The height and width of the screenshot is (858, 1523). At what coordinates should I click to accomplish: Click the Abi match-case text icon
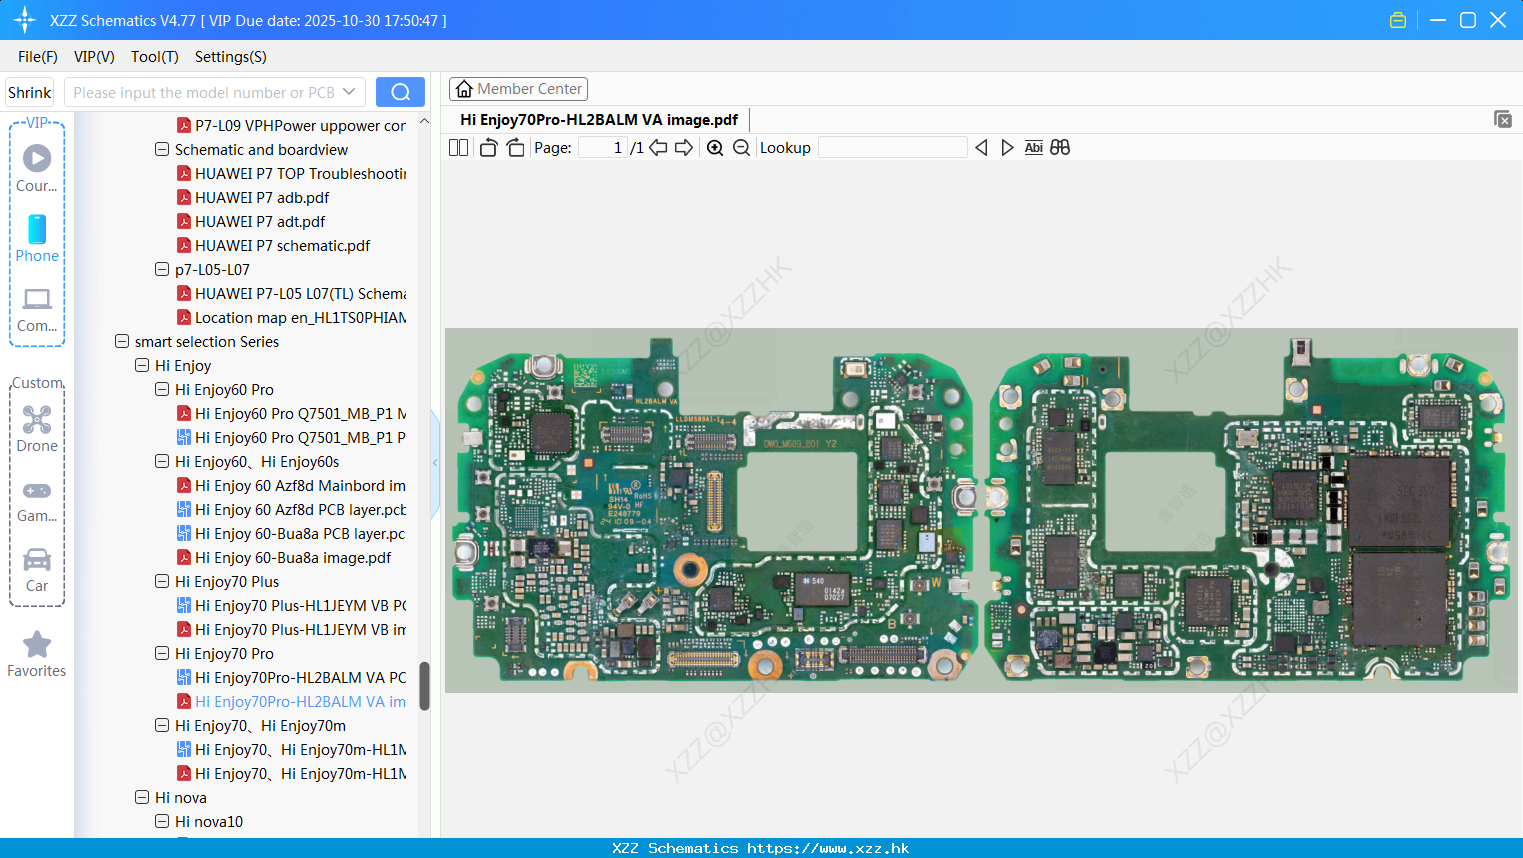[x=1033, y=148]
